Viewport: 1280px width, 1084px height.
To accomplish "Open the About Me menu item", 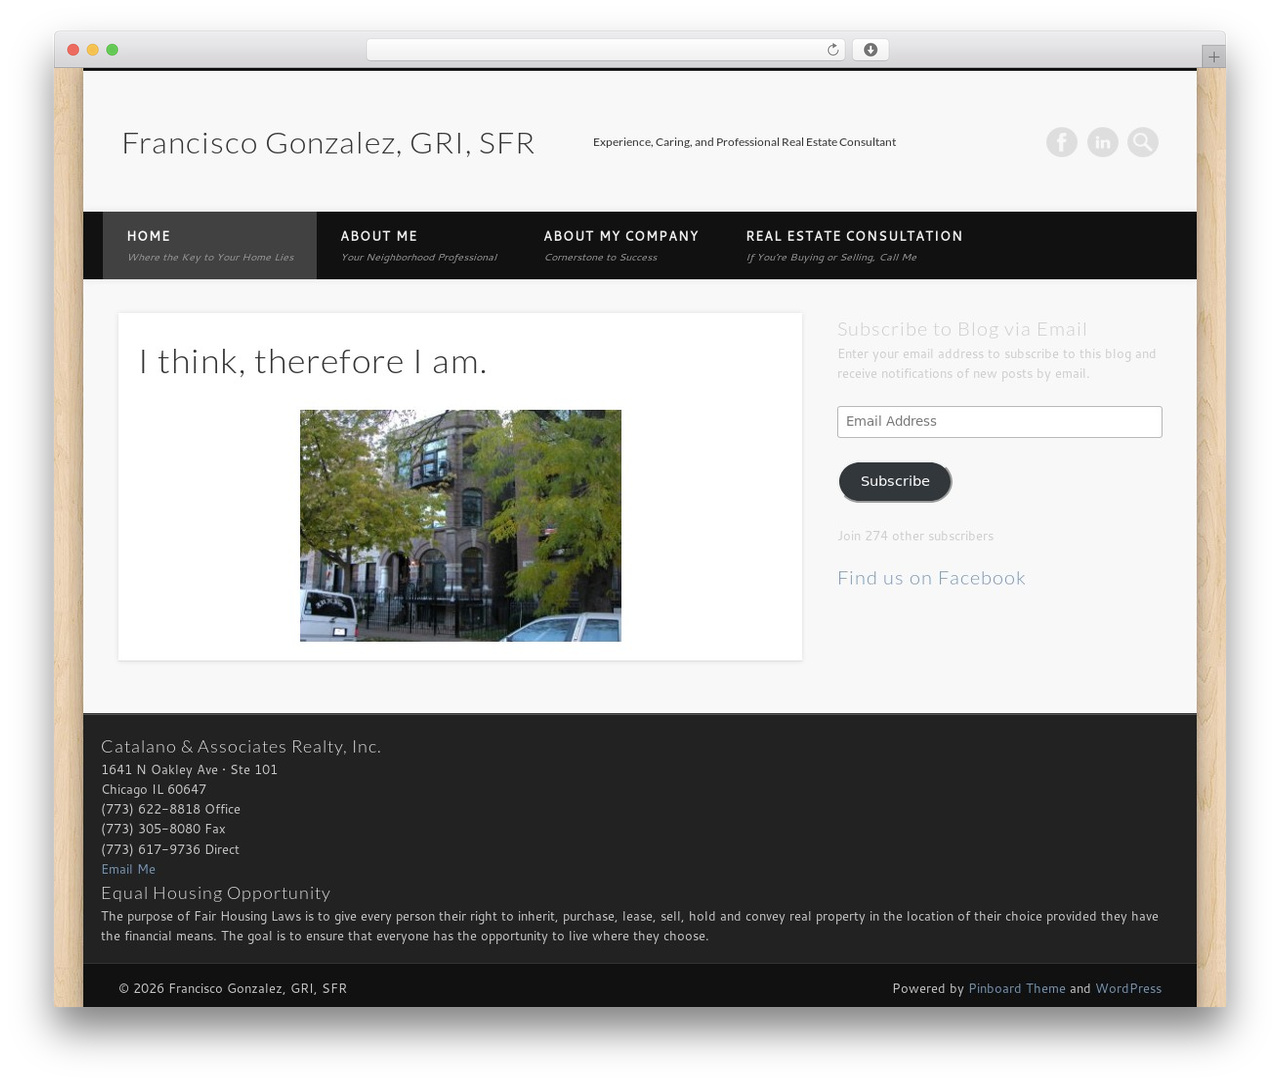I will (419, 245).
